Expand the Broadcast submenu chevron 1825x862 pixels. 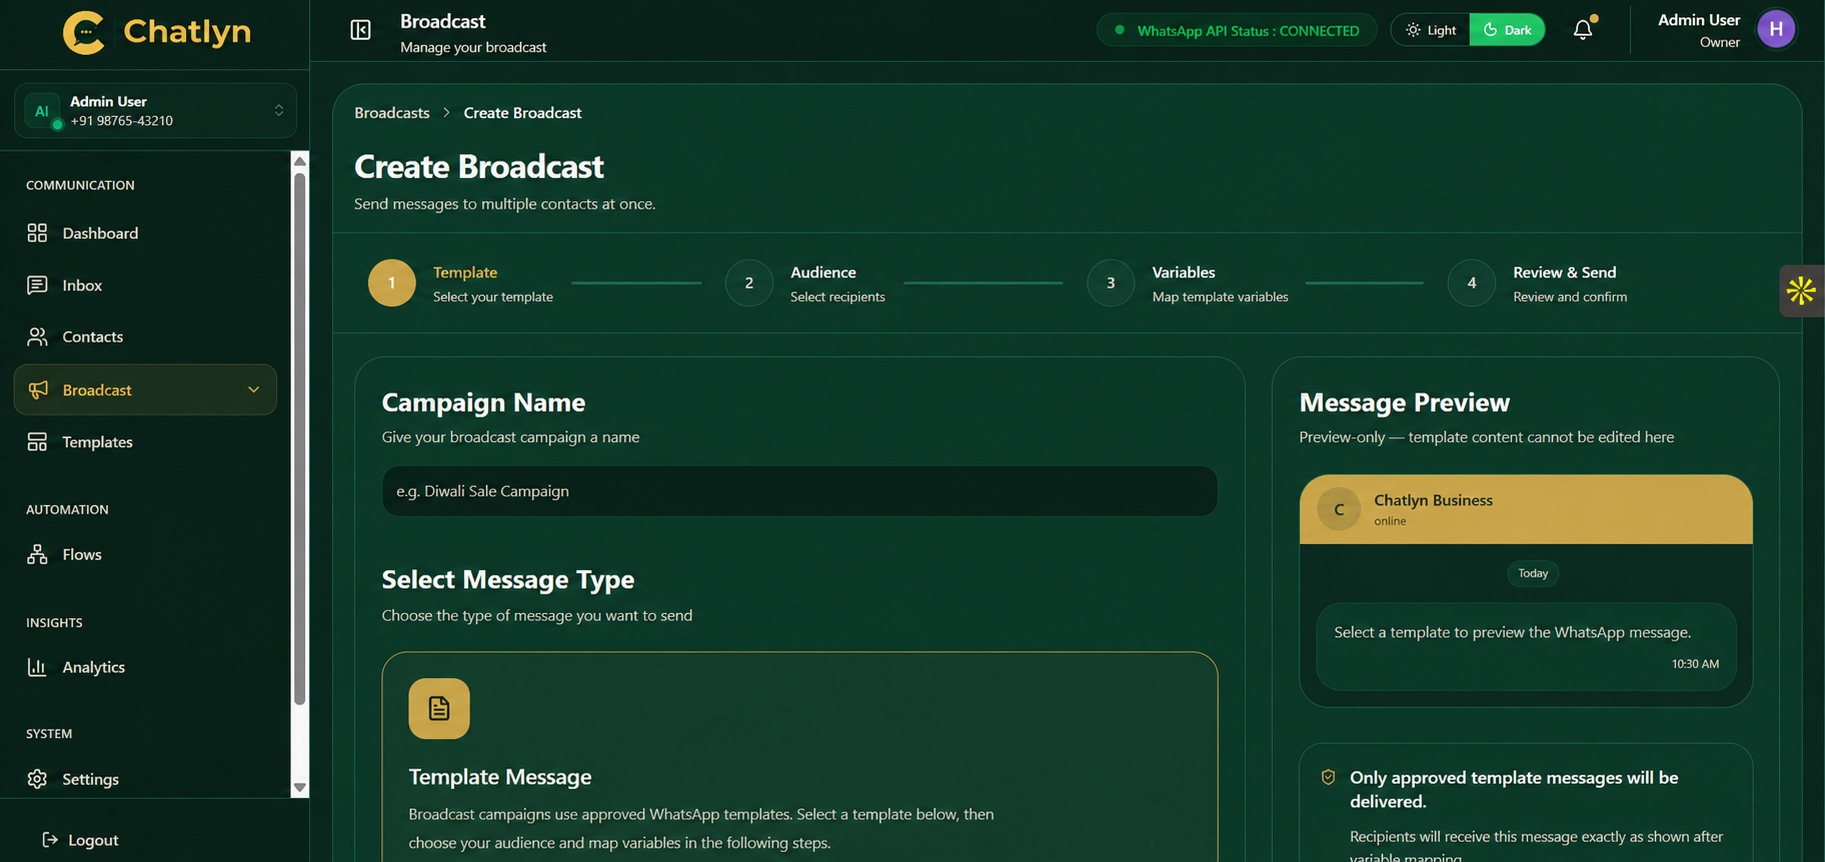[254, 390]
